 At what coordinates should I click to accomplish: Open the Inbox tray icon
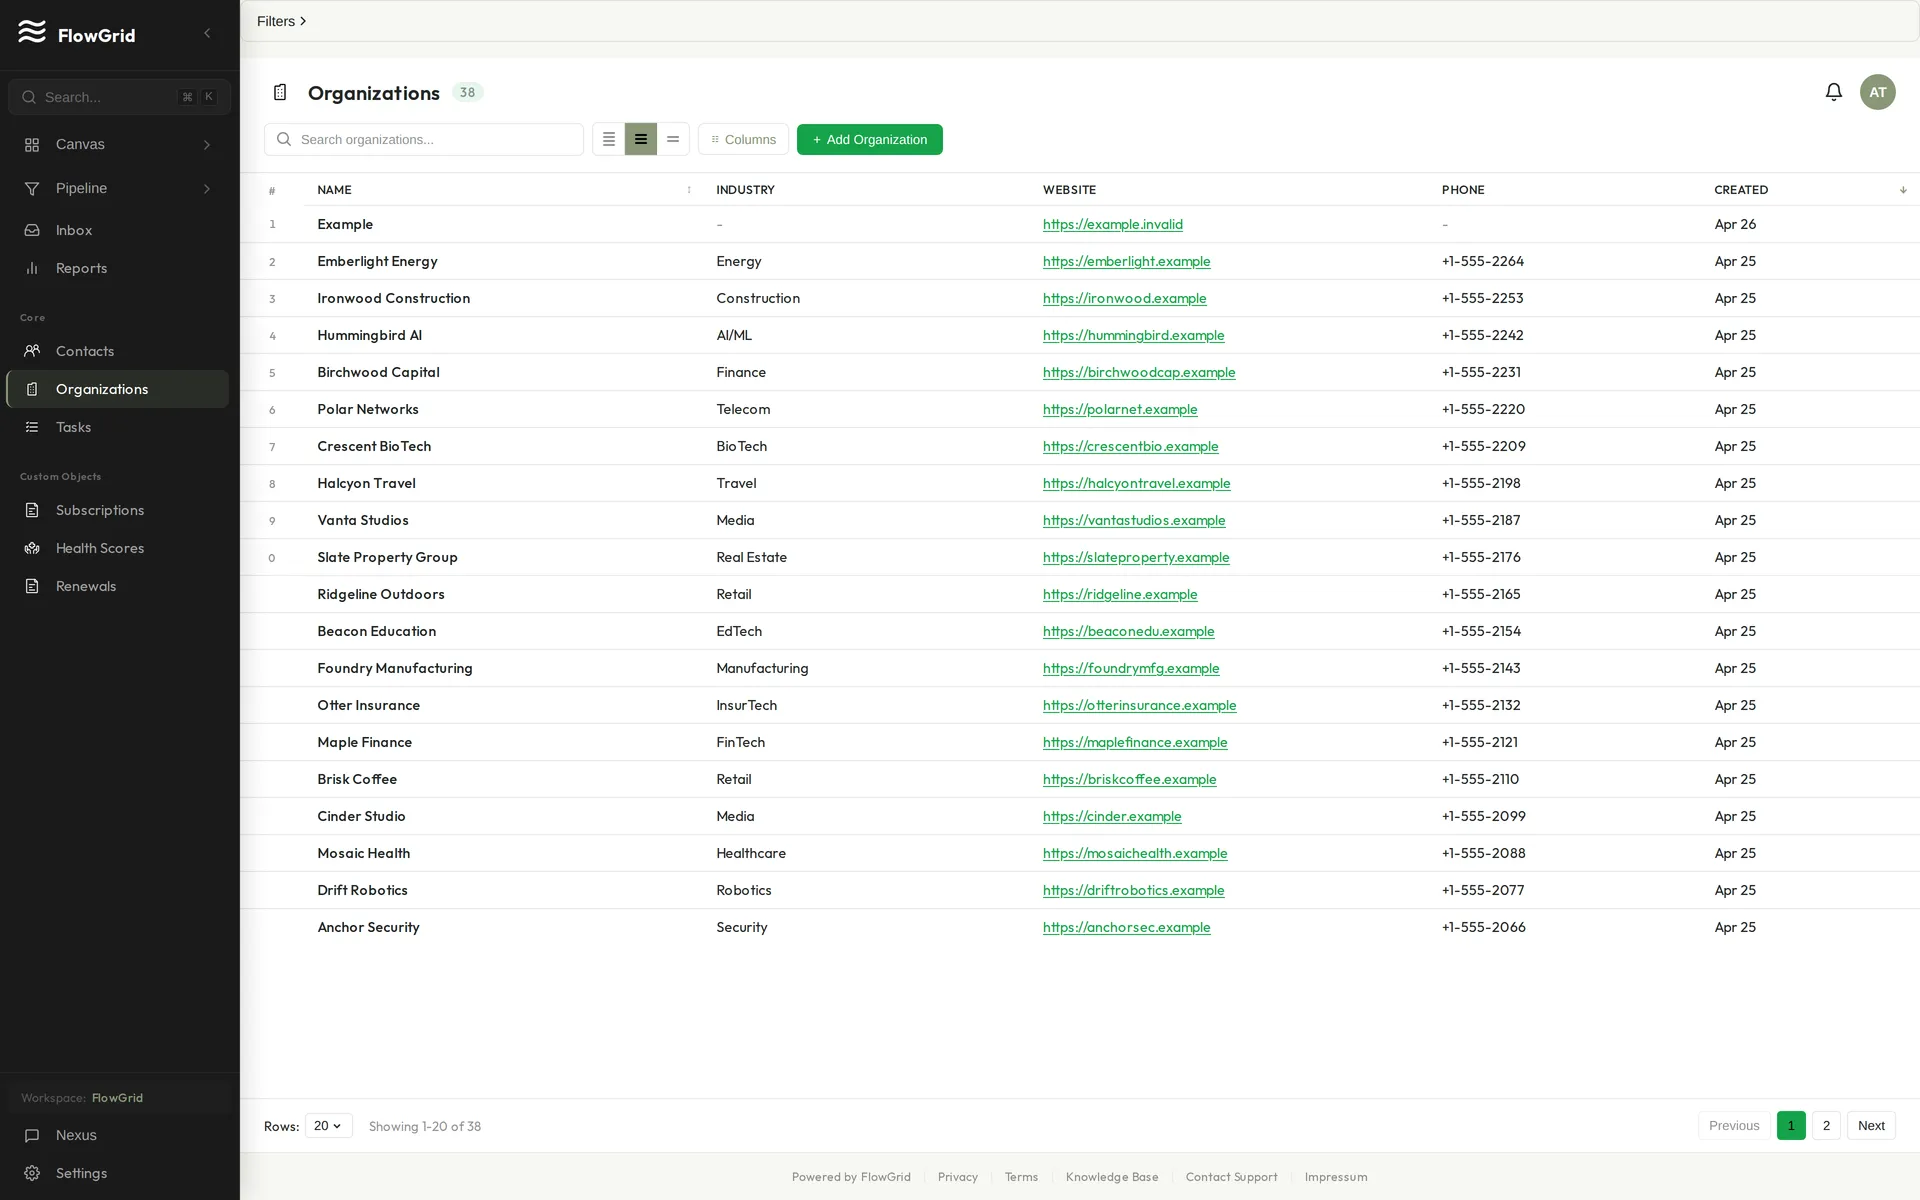(x=32, y=231)
